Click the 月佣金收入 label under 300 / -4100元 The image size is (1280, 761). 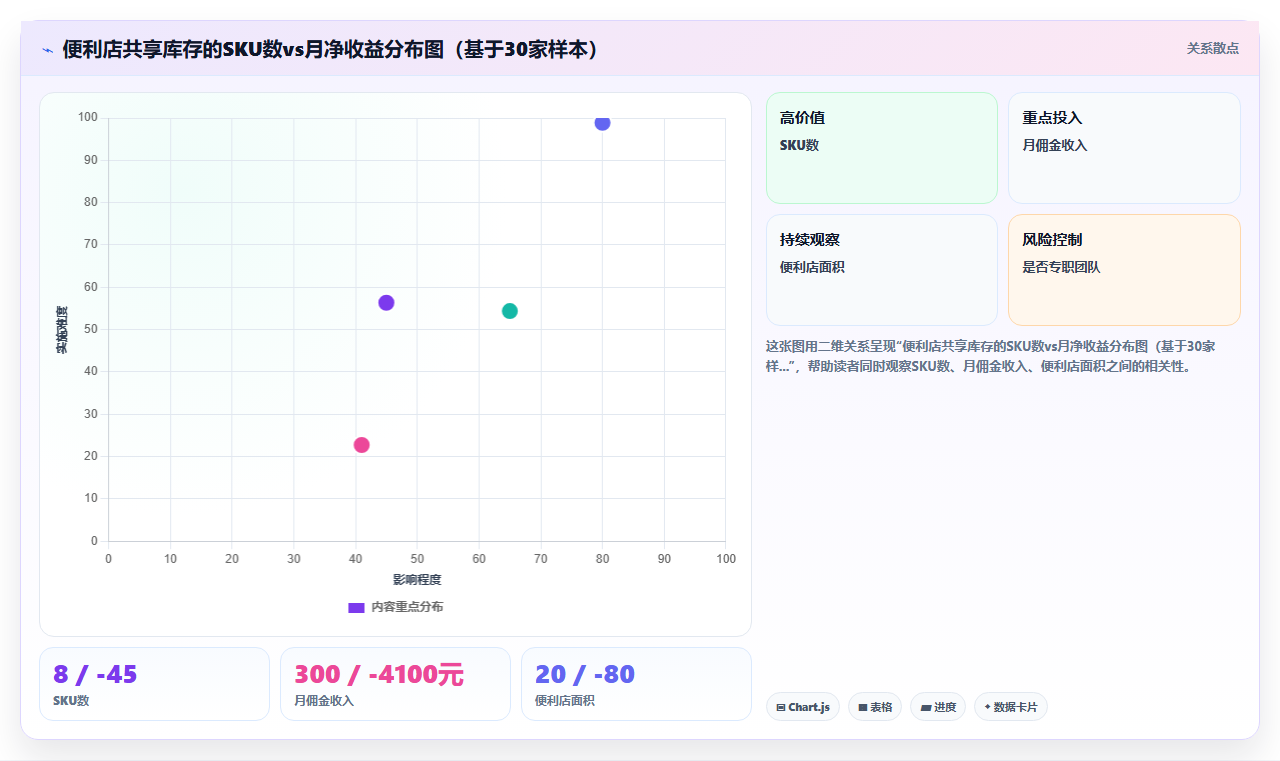coord(324,701)
